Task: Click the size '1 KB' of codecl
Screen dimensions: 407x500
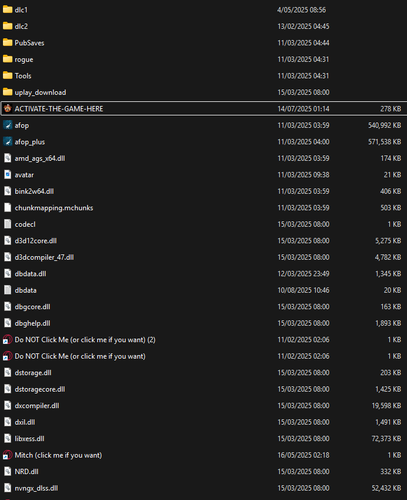Action: (394, 224)
